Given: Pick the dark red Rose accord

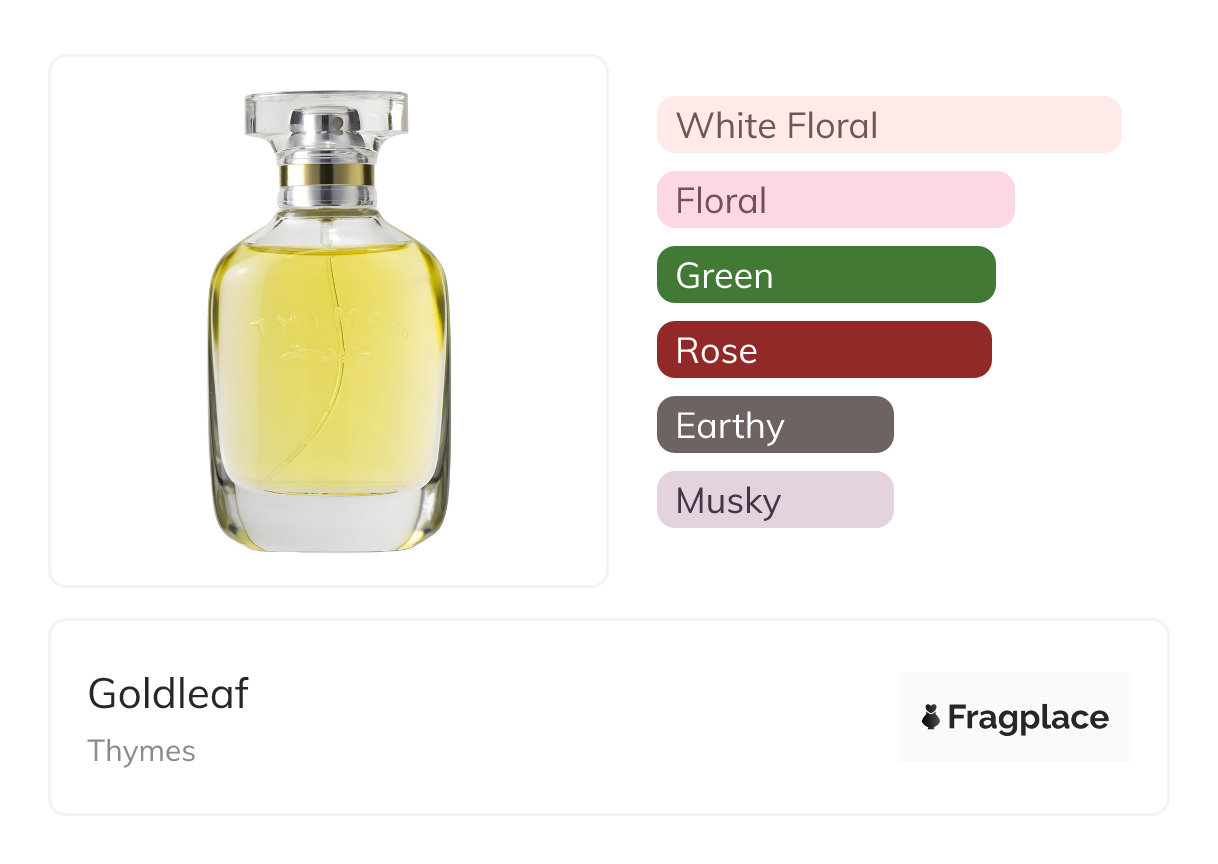Looking at the screenshot, I should [824, 350].
